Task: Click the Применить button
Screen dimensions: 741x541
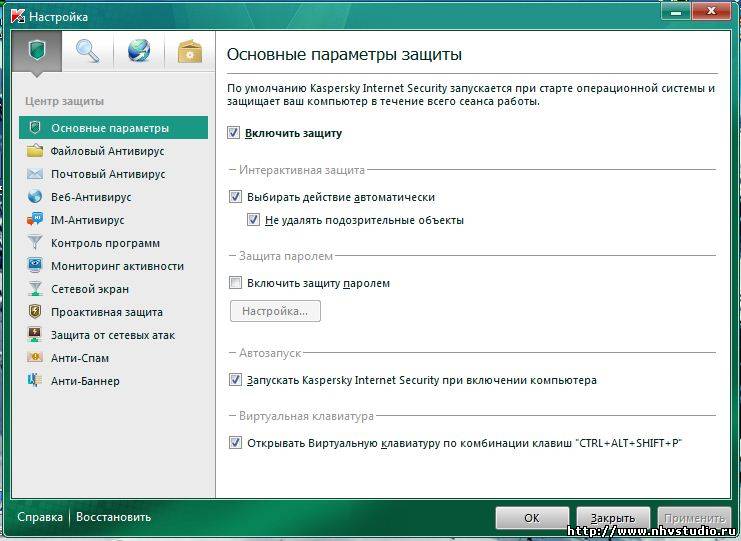Action: (x=694, y=518)
